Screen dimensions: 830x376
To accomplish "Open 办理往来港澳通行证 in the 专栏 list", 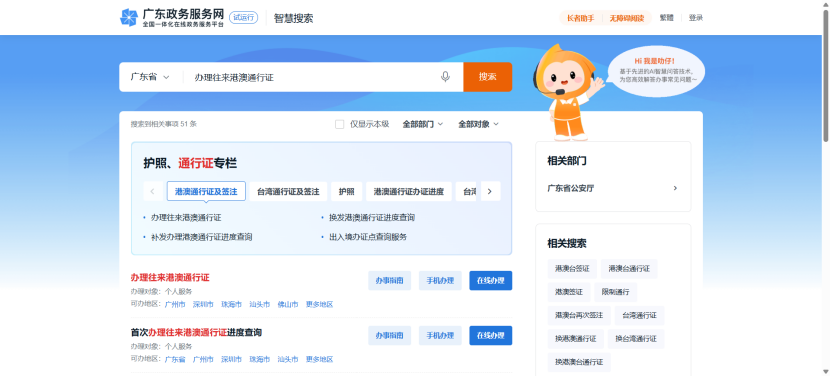I will pyautogui.click(x=186, y=218).
